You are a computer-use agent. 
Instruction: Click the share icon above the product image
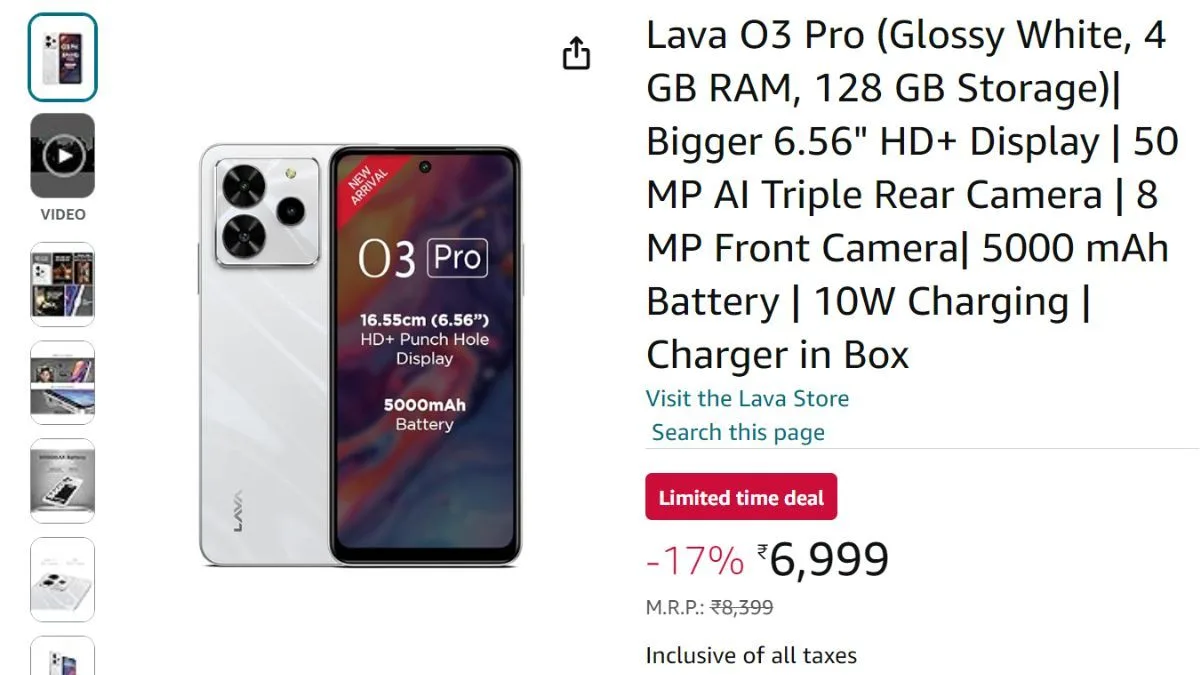576,53
